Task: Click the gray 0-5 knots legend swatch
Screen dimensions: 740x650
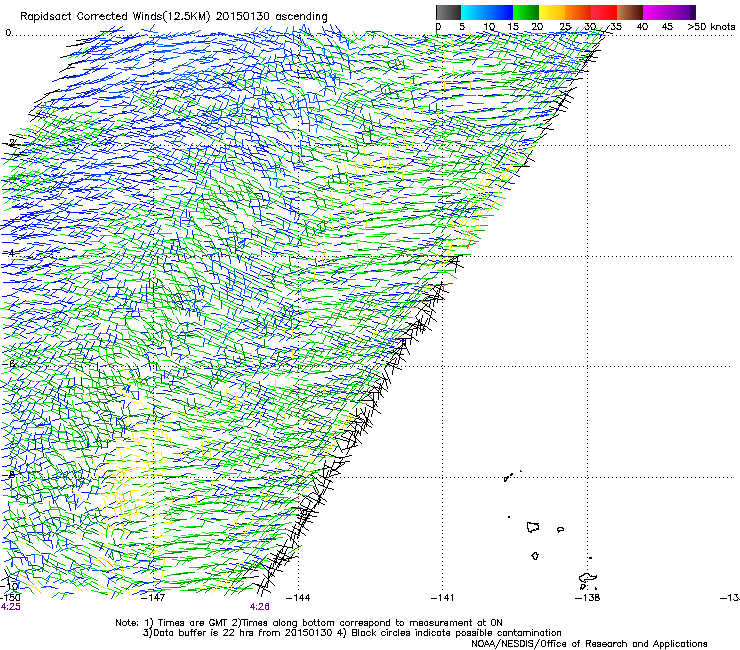Action: click(448, 12)
